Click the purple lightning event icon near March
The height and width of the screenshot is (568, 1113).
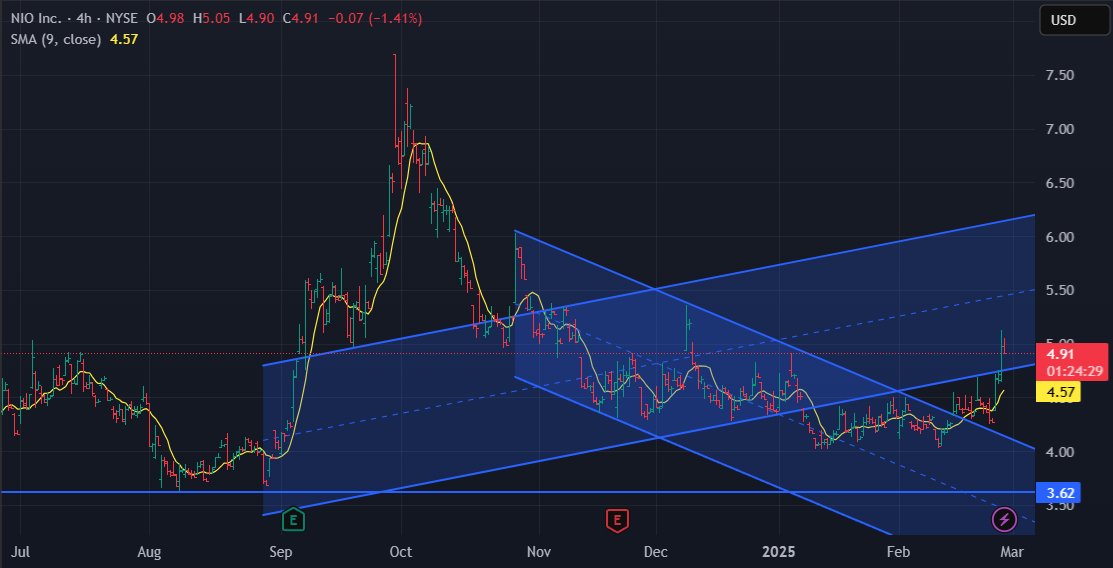(1003, 520)
